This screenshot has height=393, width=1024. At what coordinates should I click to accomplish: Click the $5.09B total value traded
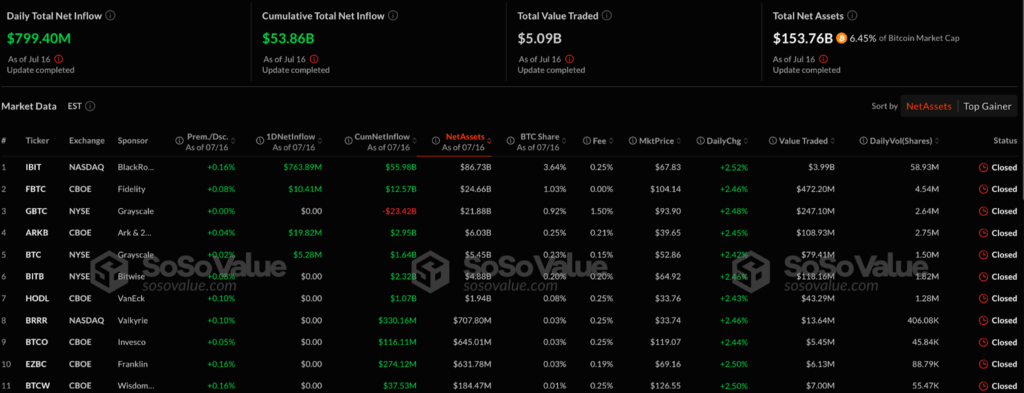pyautogui.click(x=539, y=39)
